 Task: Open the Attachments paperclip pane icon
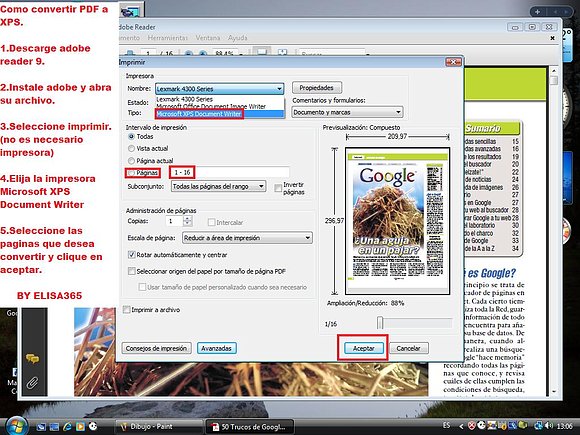pos(32,382)
